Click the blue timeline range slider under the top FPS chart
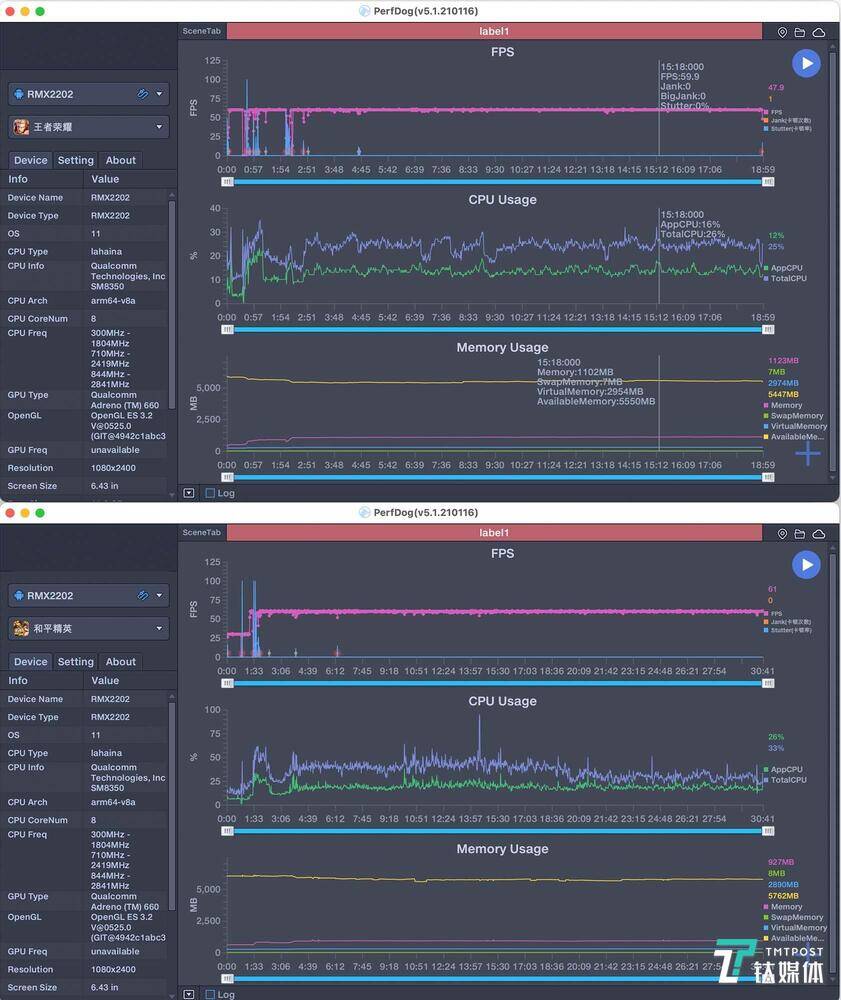This screenshot has width=841, height=1000. tap(500, 182)
